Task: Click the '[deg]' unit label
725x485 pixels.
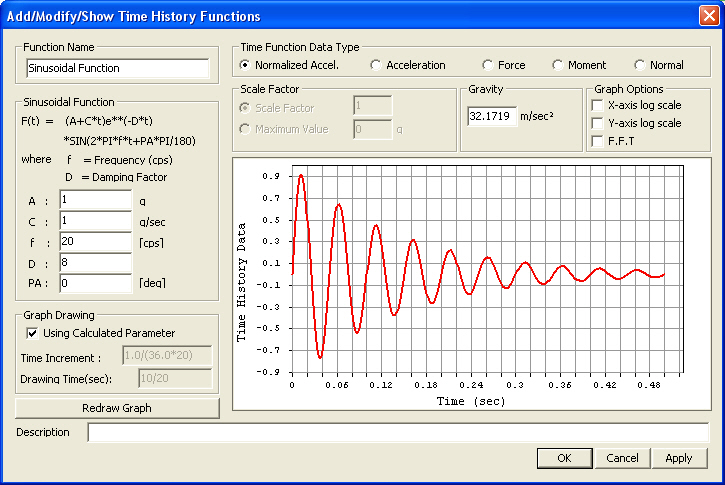Action: 152,283
